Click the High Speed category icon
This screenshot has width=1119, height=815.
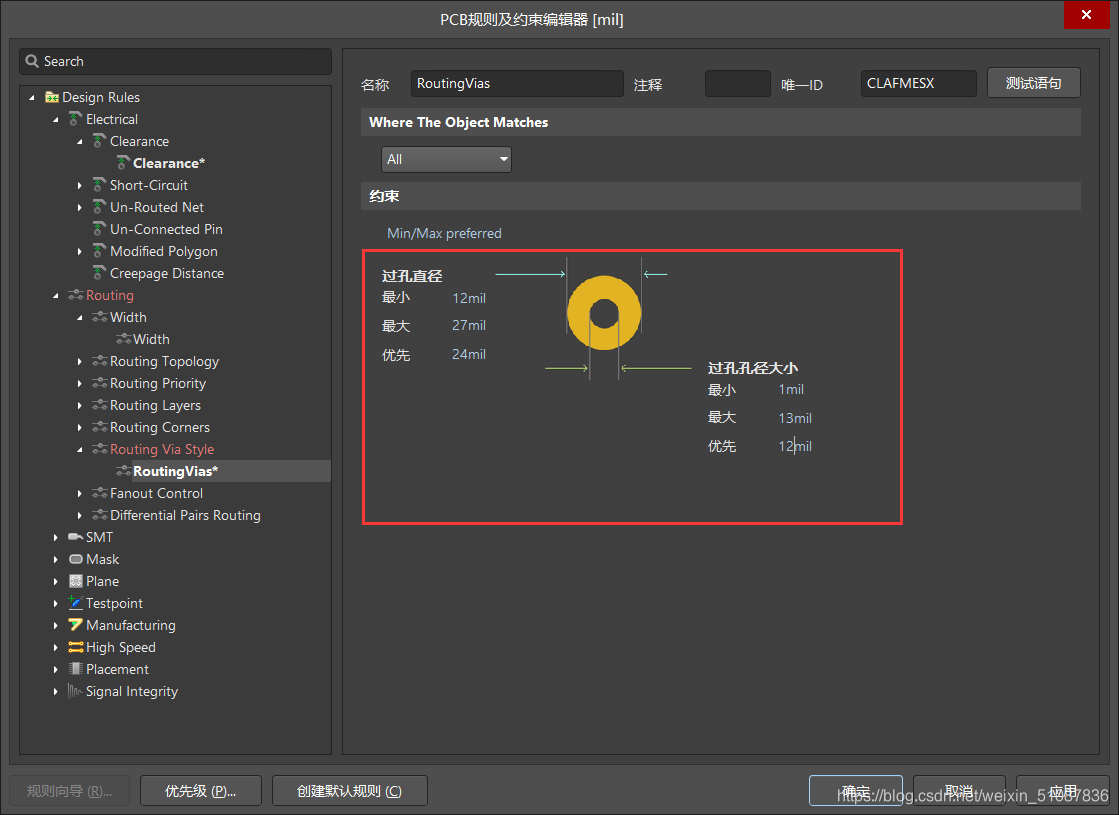pyautogui.click(x=76, y=647)
